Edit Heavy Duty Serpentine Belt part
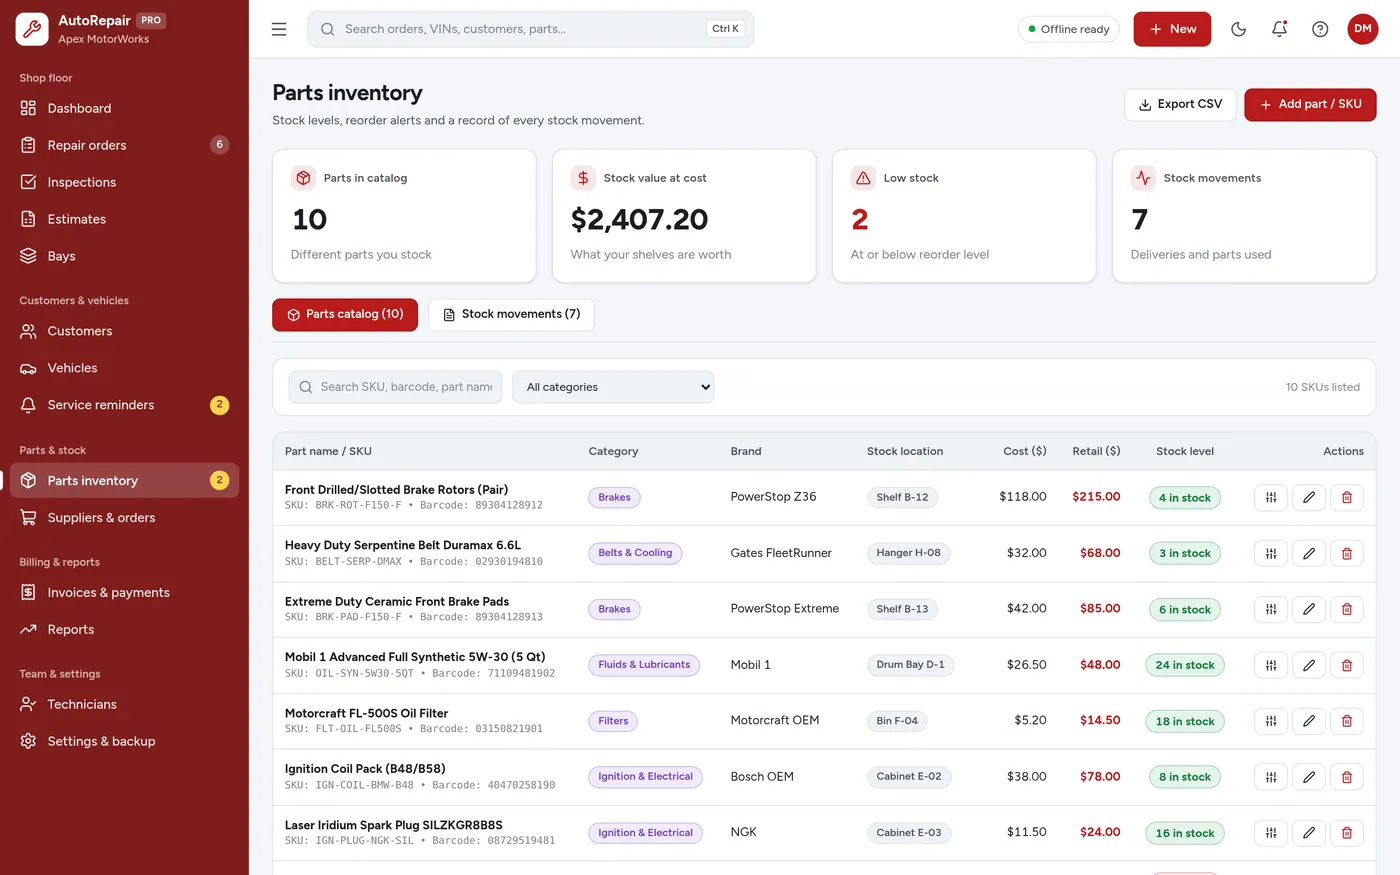The image size is (1400, 875). coord(1309,553)
